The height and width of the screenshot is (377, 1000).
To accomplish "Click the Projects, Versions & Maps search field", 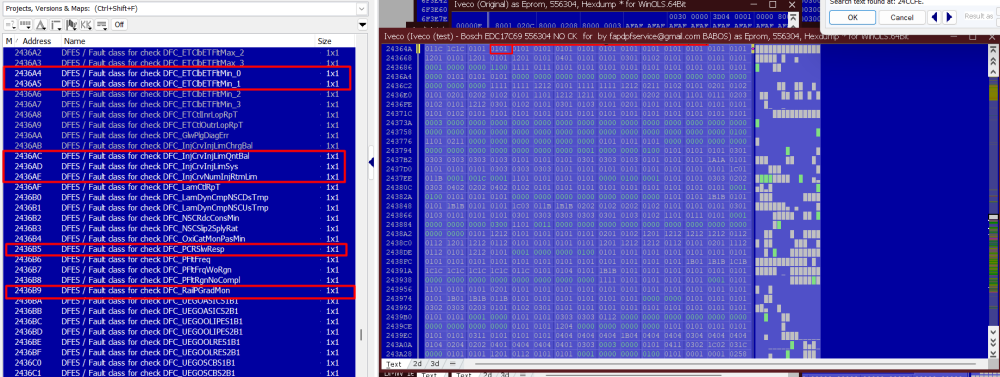I will (x=180, y=9).
